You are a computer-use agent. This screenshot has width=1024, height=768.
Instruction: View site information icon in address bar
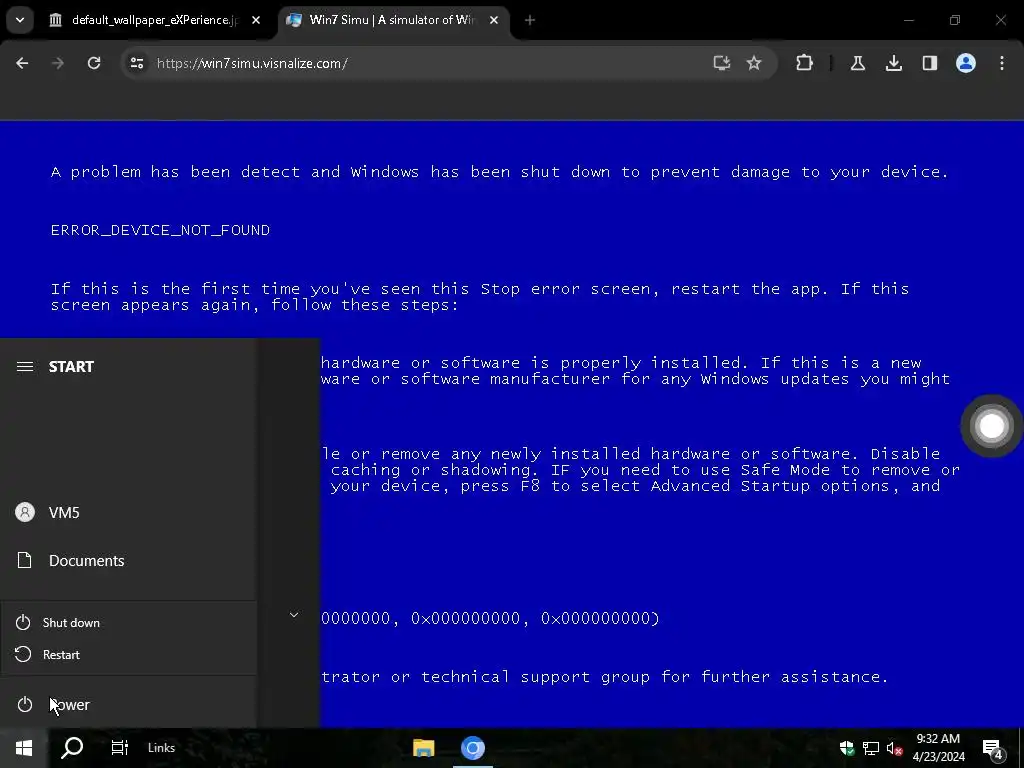click(x=136, y=63)
